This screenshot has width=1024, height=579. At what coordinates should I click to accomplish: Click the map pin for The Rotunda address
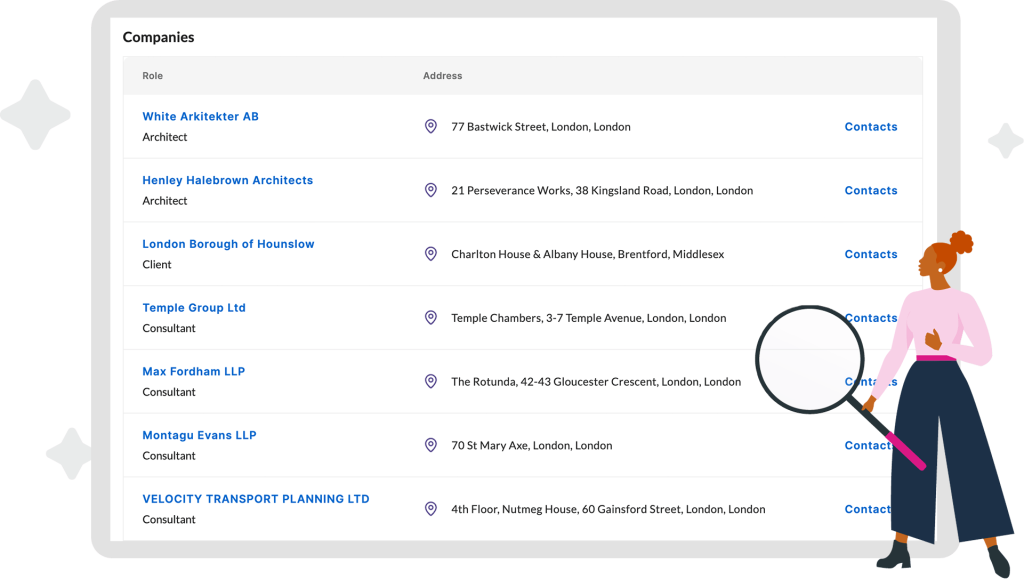click(431, 381)
